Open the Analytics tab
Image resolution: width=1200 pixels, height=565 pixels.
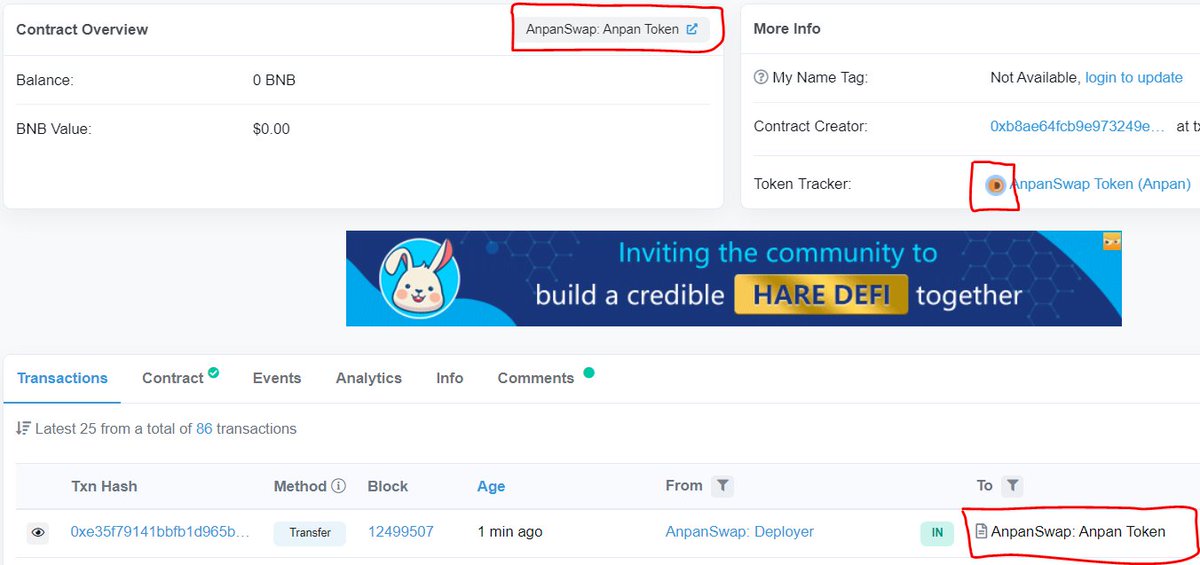pyautogui.click(x=369, y=378)
